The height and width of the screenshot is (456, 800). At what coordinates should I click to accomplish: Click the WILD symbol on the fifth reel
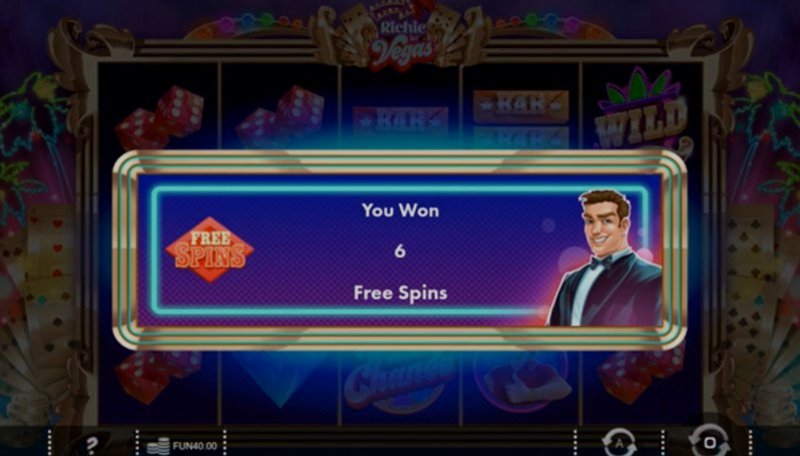640,111
